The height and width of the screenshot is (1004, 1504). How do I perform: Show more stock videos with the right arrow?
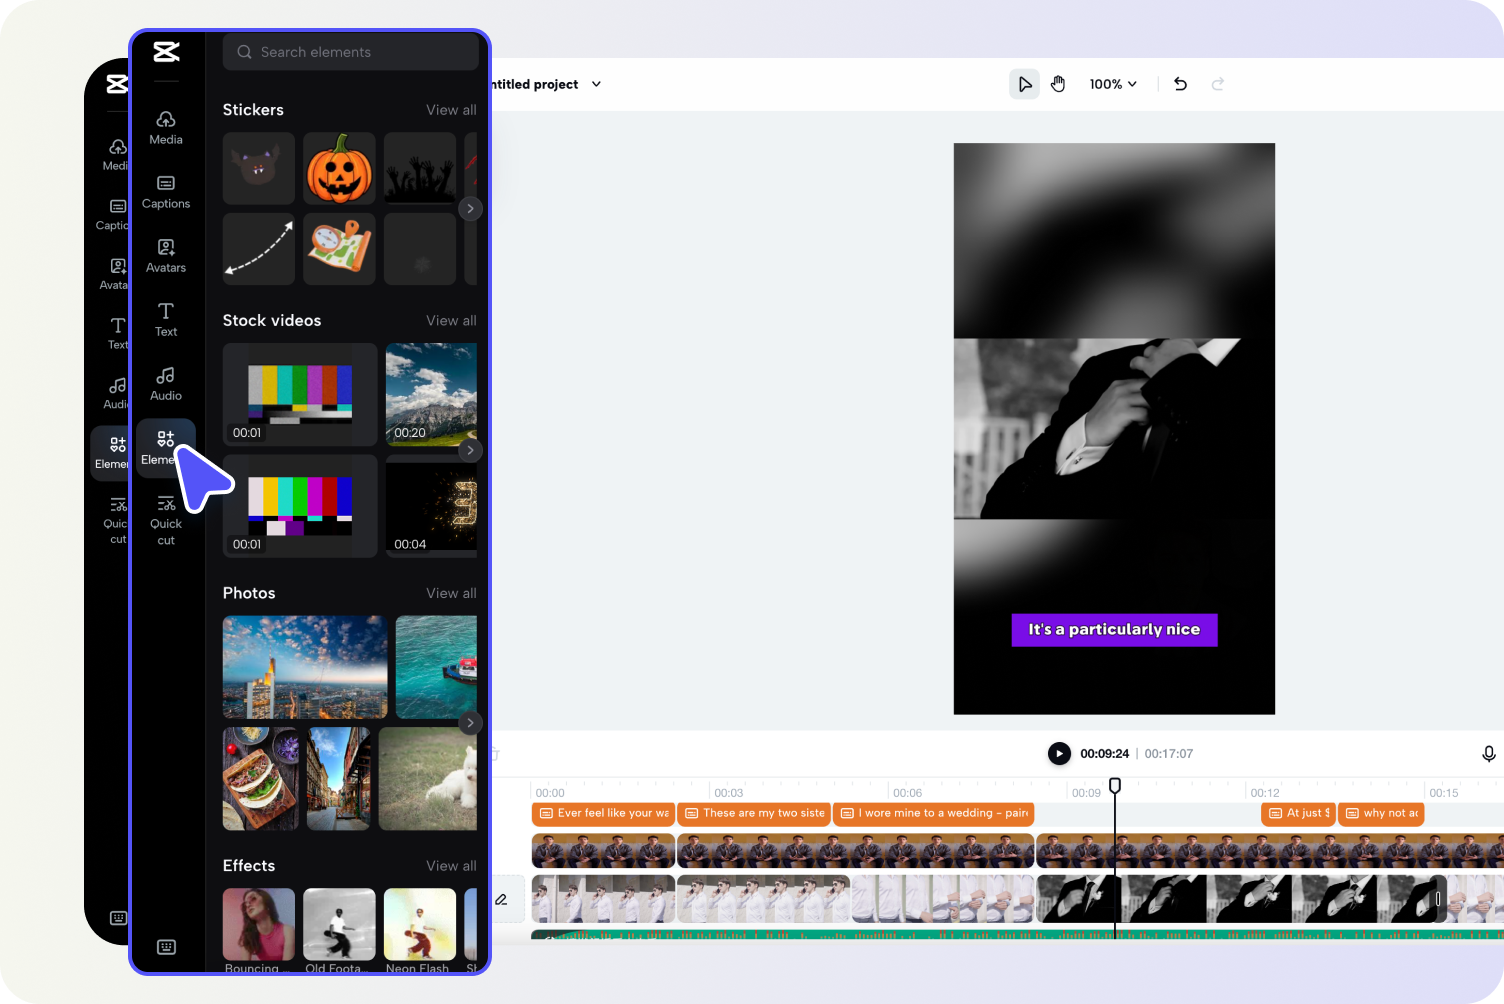pyautogui.click(x=470, y=450)
